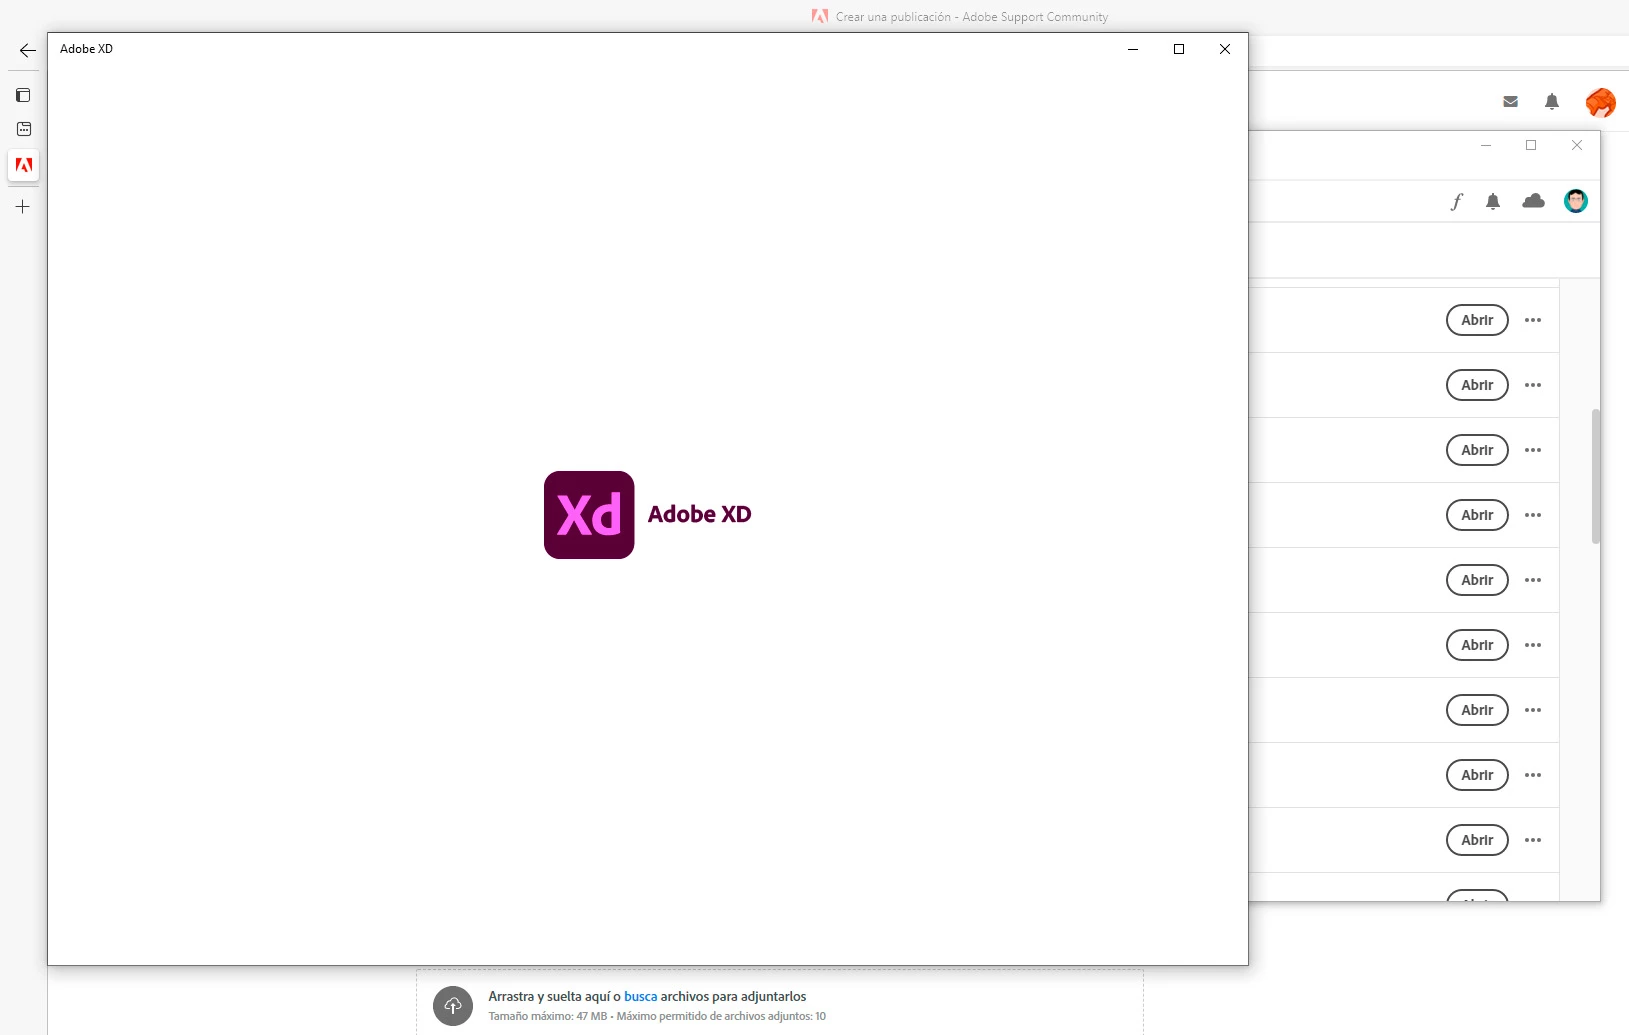Image resolution: width=1629 pixels, height=1035 pixels.
Task: Minimize the Creative Cloud window
Action: 1486,145
